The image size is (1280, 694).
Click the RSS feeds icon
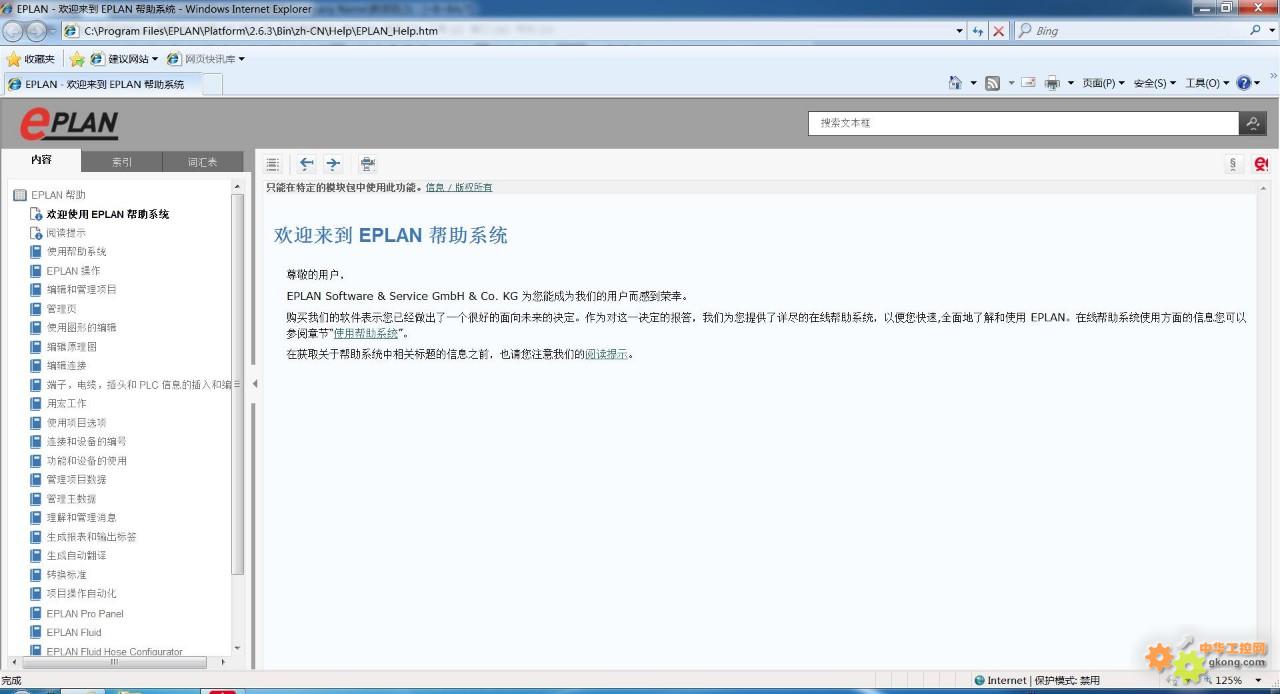point(992,83)
